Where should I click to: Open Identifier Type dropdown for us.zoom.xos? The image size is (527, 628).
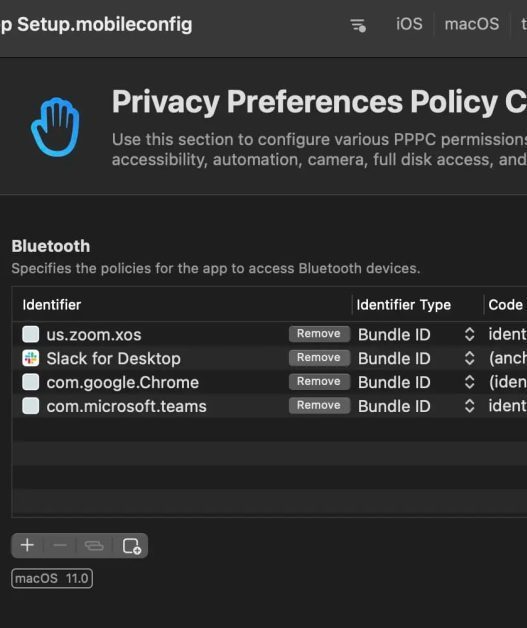469,334
